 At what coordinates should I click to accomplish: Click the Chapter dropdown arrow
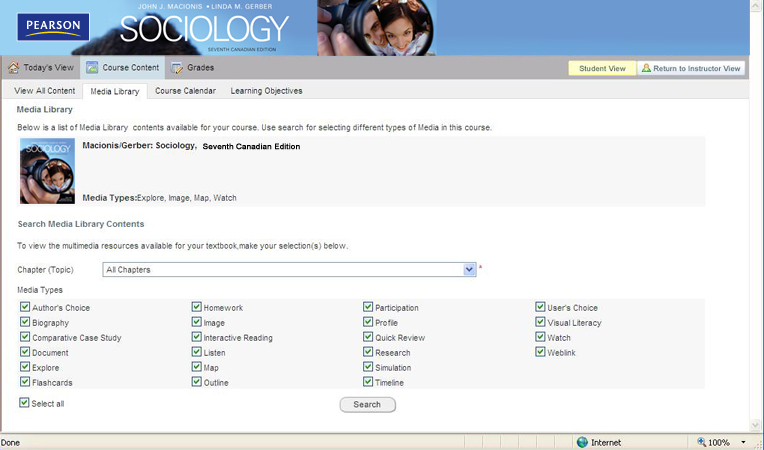click(469, 269)
